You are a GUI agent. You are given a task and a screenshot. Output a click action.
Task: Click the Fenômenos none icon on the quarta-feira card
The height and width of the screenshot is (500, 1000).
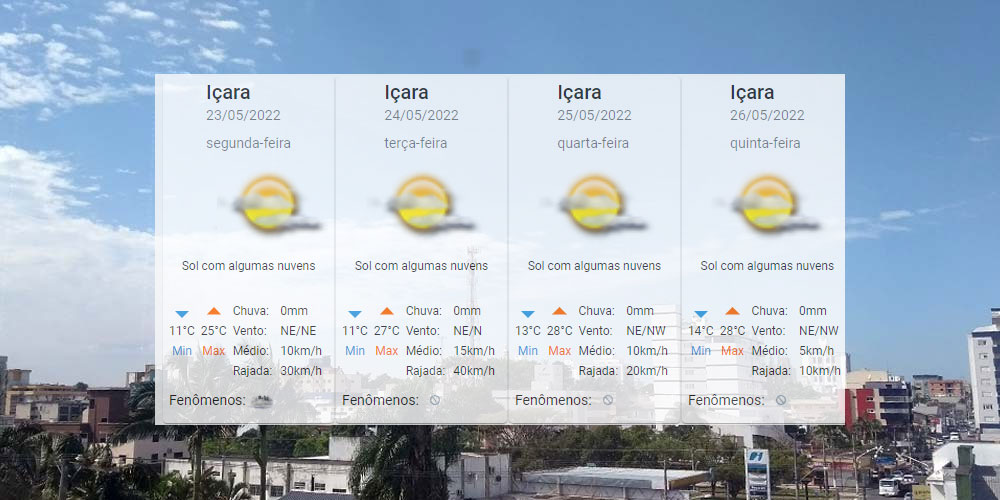click(x=608, y=401)
